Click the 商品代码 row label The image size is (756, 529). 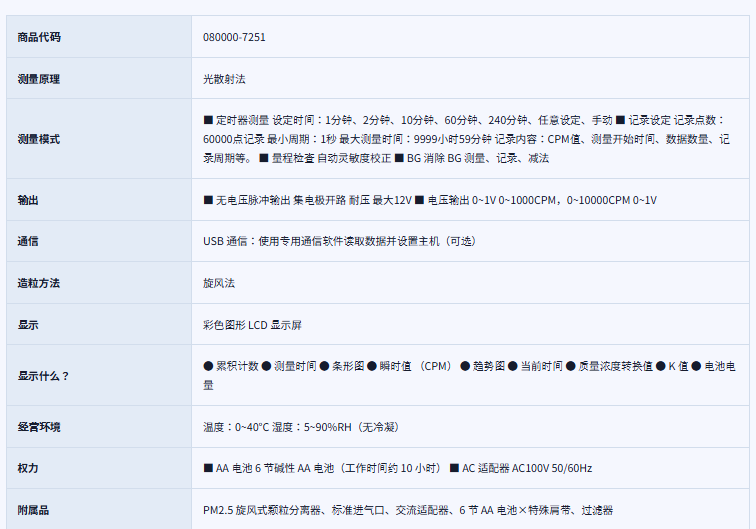point(39,37)
